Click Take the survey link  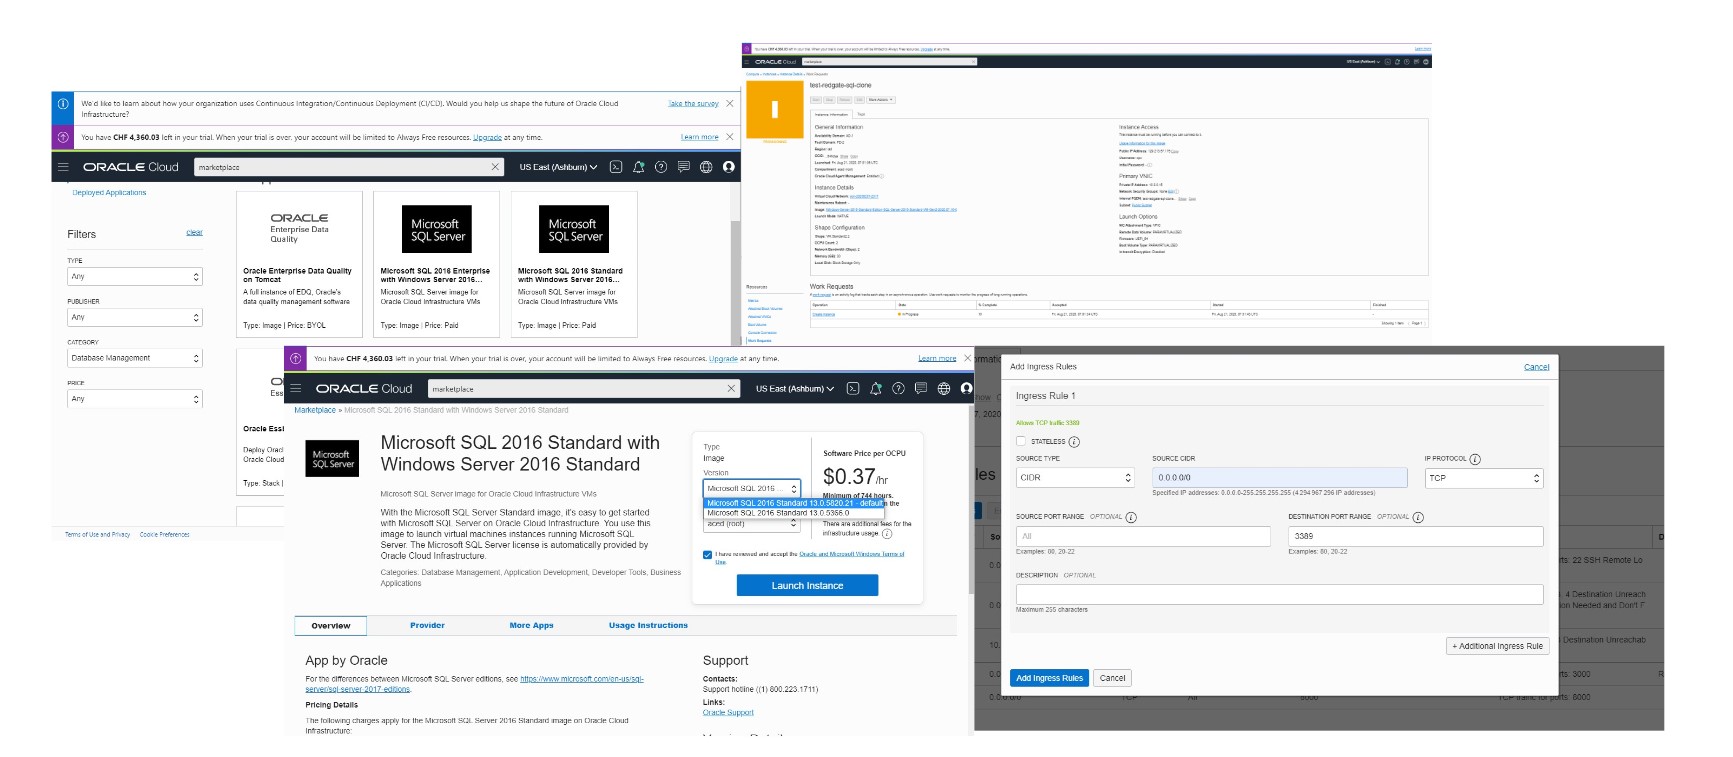click(x=693, y=103)
